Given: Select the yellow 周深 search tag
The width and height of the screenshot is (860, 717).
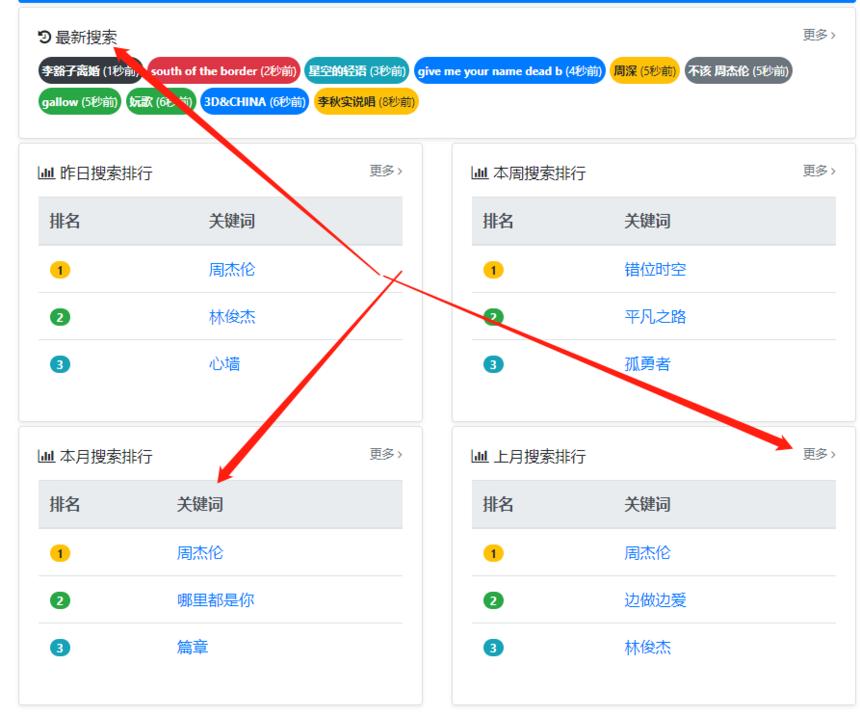Looking at the screenshot, I should coord(644,71).
